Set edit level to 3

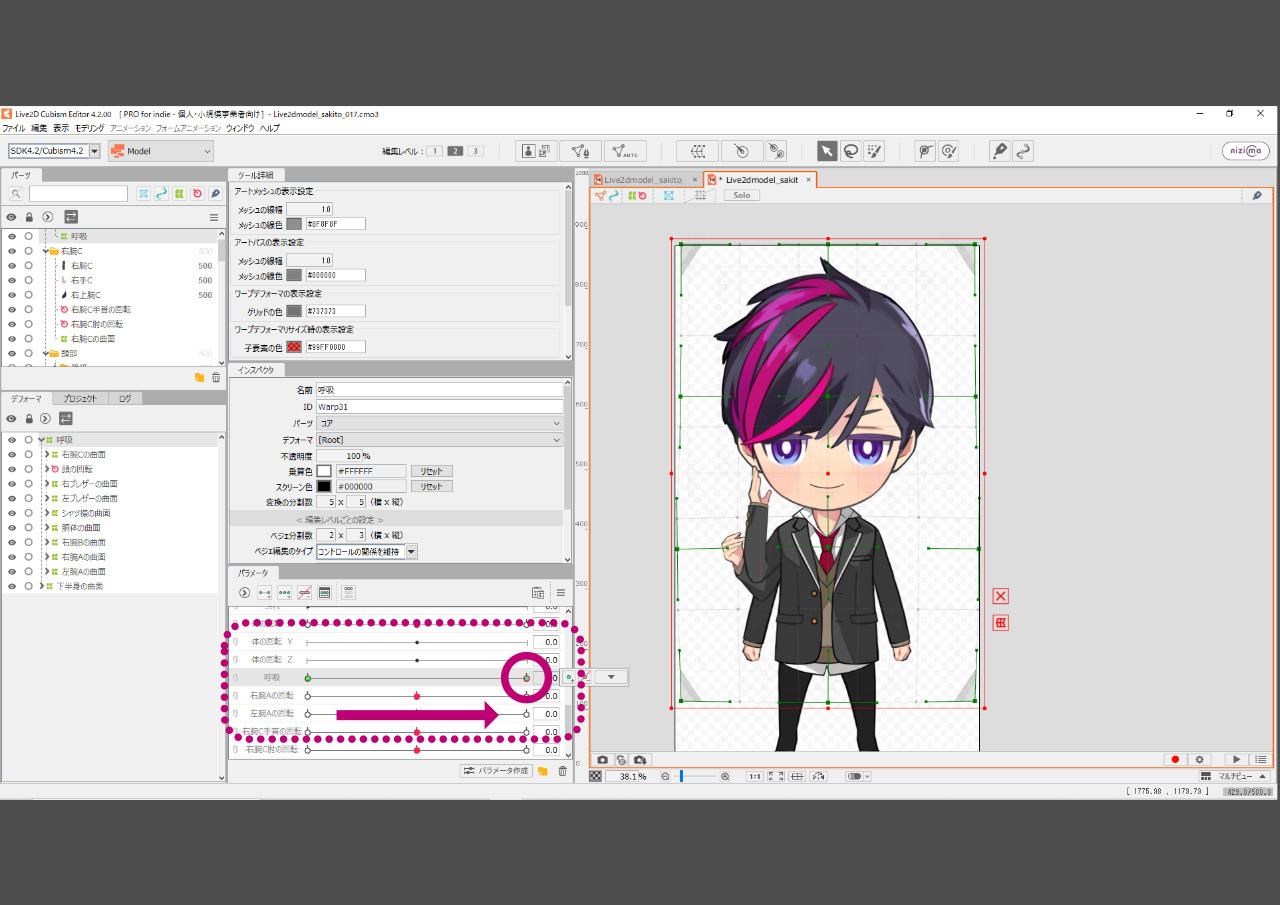[x=476, y=151]
